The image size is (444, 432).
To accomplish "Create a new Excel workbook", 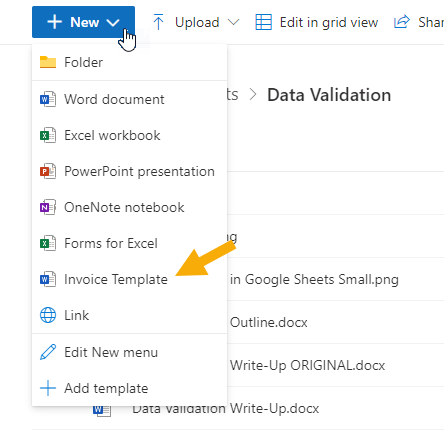I will click(x=129, y=135).
